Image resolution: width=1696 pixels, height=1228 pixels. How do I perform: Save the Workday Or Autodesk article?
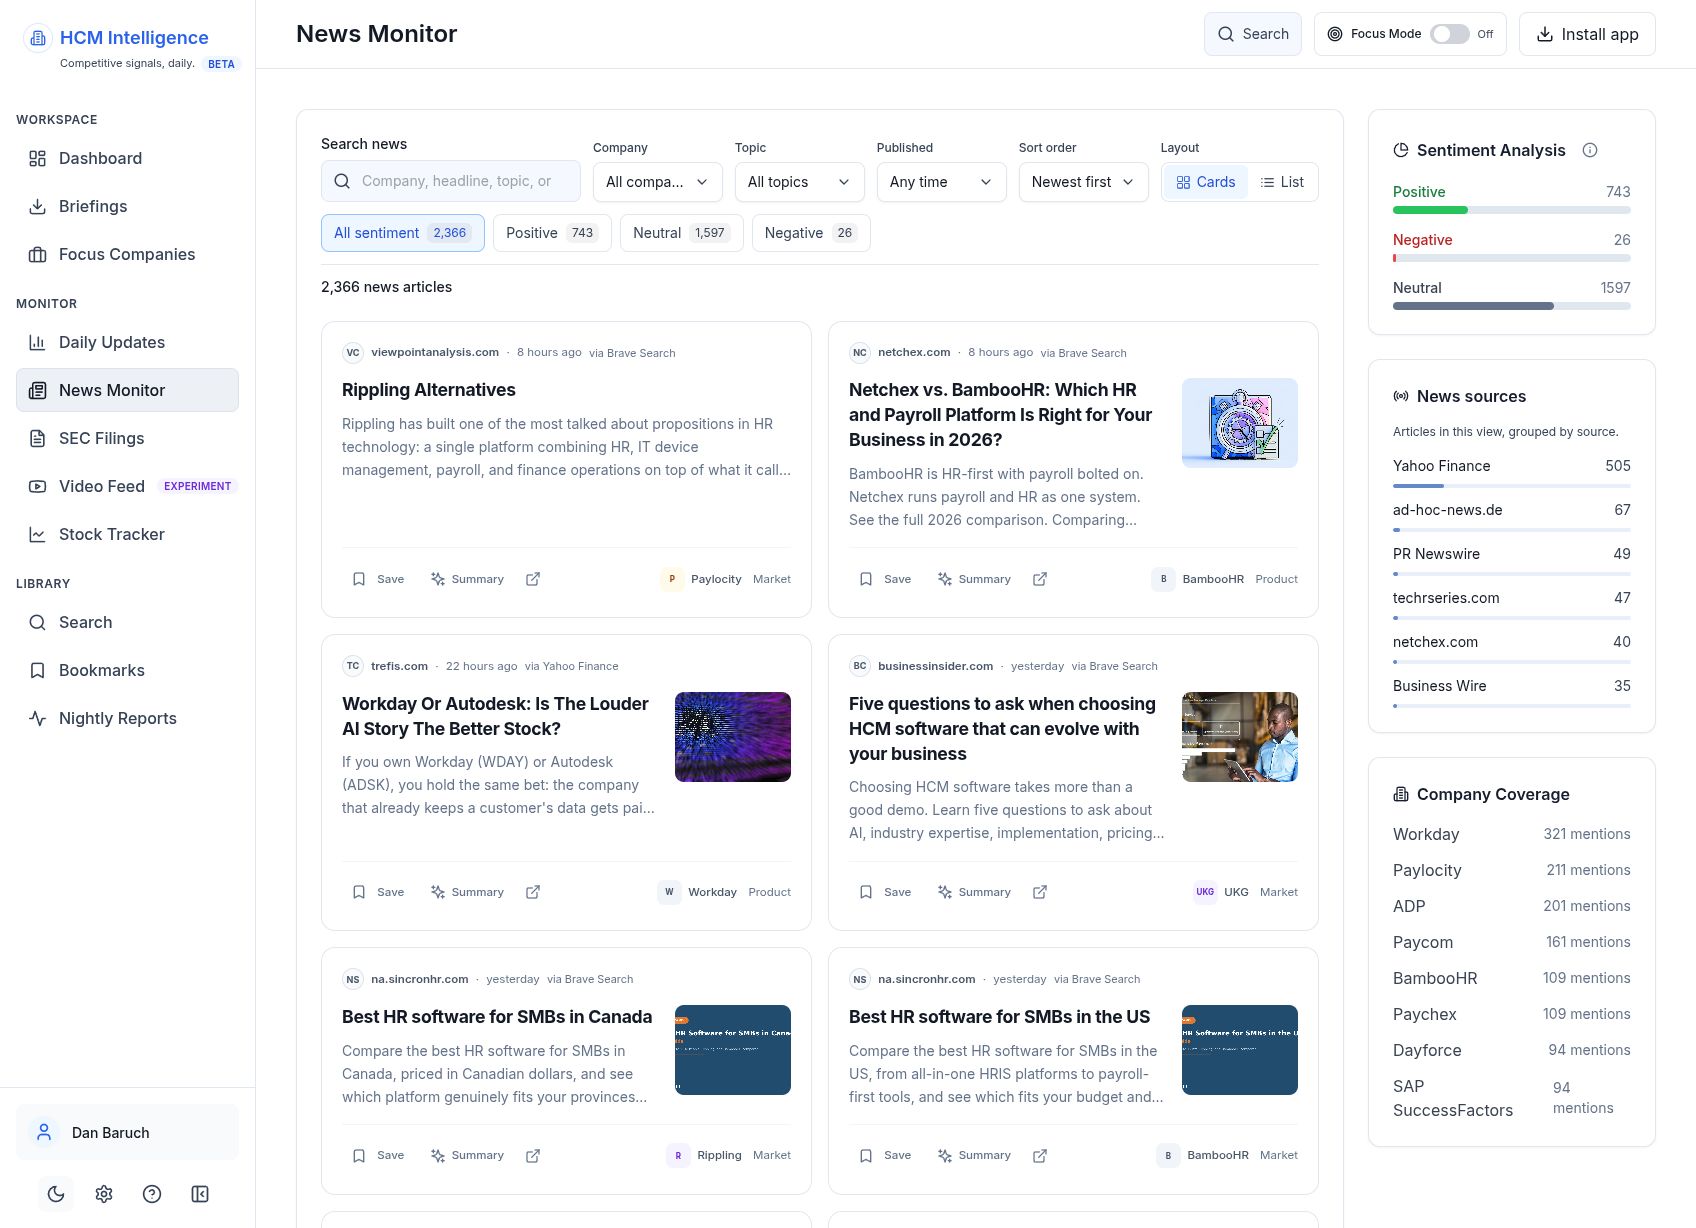[x=378, y=892]
